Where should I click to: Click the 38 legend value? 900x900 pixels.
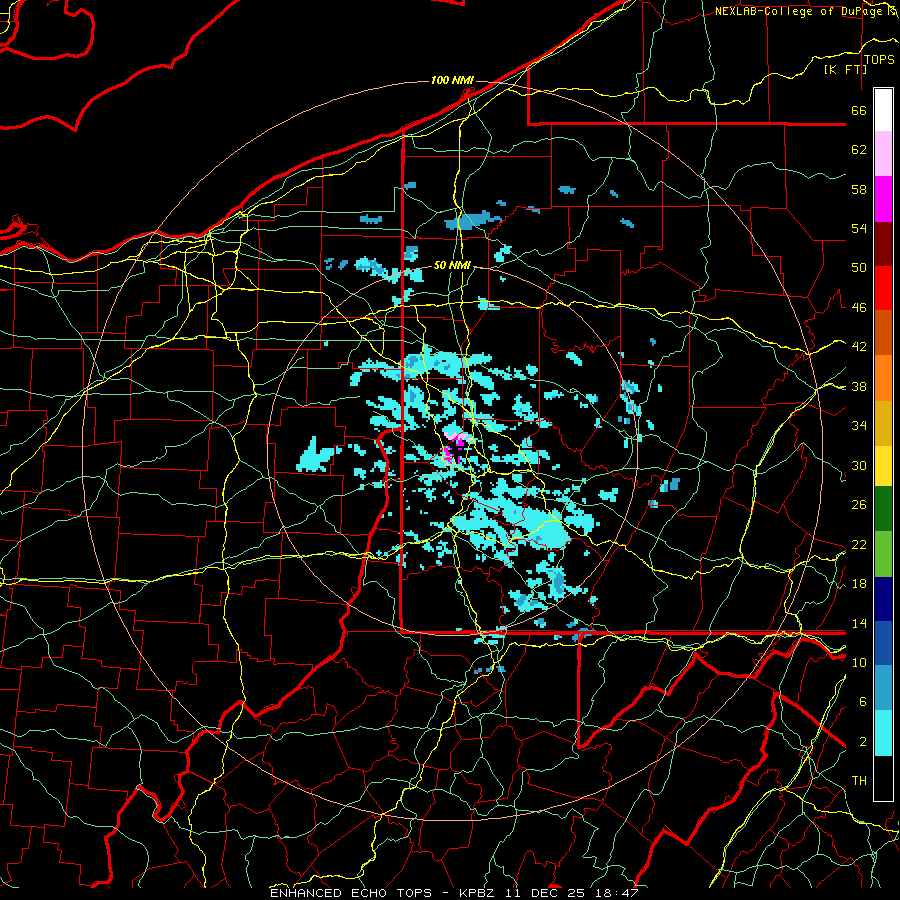(859, 386)
